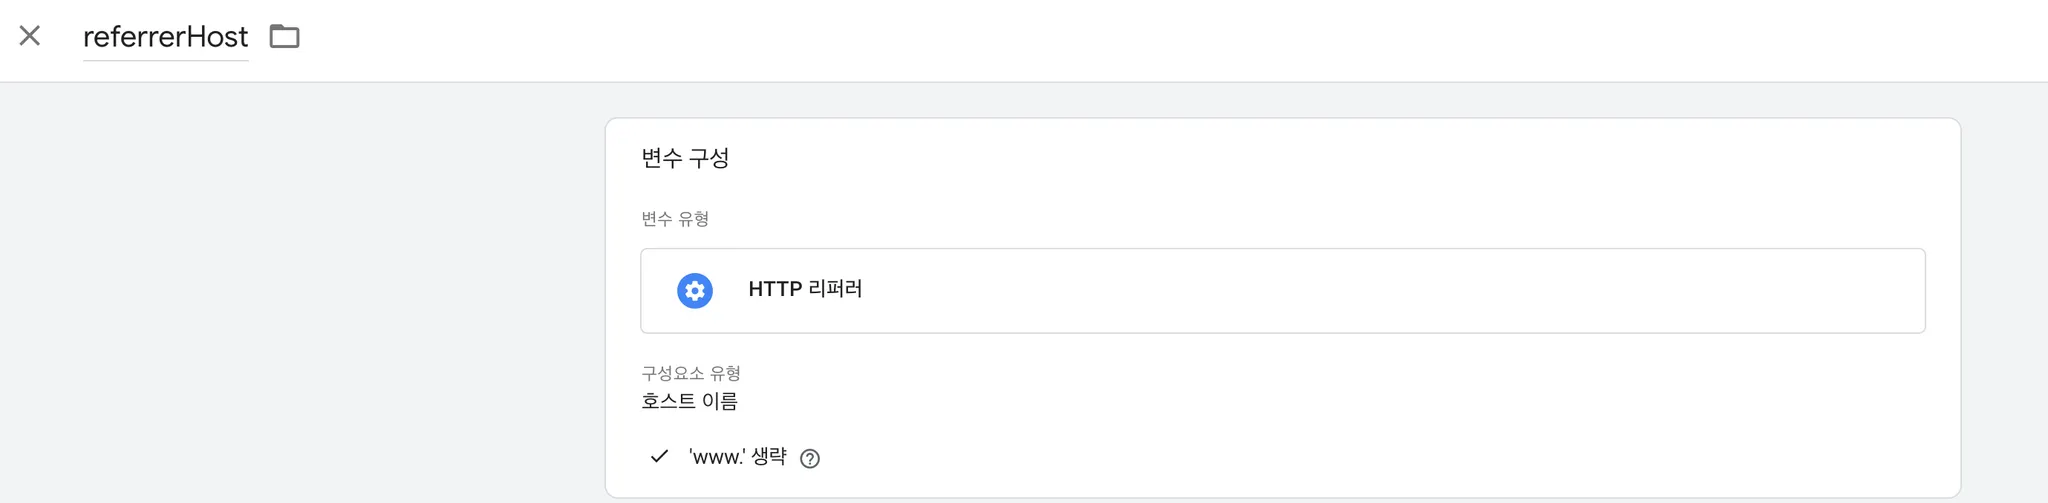Image resolution: width=2048 pixels, height=503 pixels.
Task: Close the referrerHost variable editor
Action: (x=30, y=36)
